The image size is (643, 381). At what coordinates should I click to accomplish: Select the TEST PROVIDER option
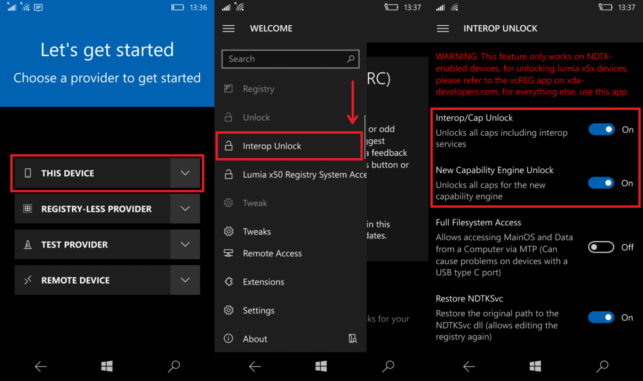tap(92, 244)
